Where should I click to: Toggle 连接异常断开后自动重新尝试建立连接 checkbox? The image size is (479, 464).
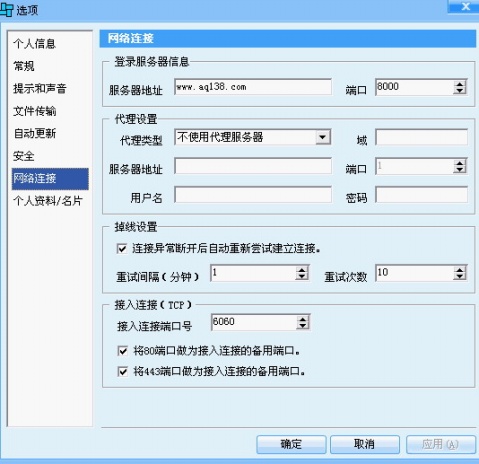click(122, 249)
